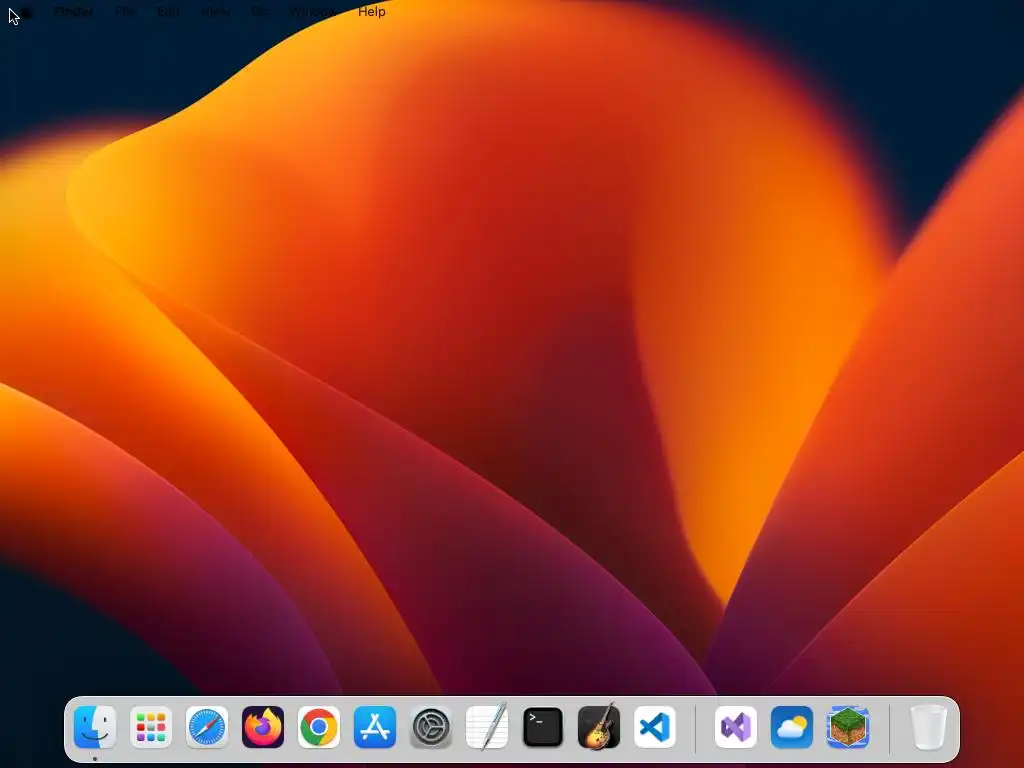Launch GarageBand from the Dock

click(x=599, y=727)
